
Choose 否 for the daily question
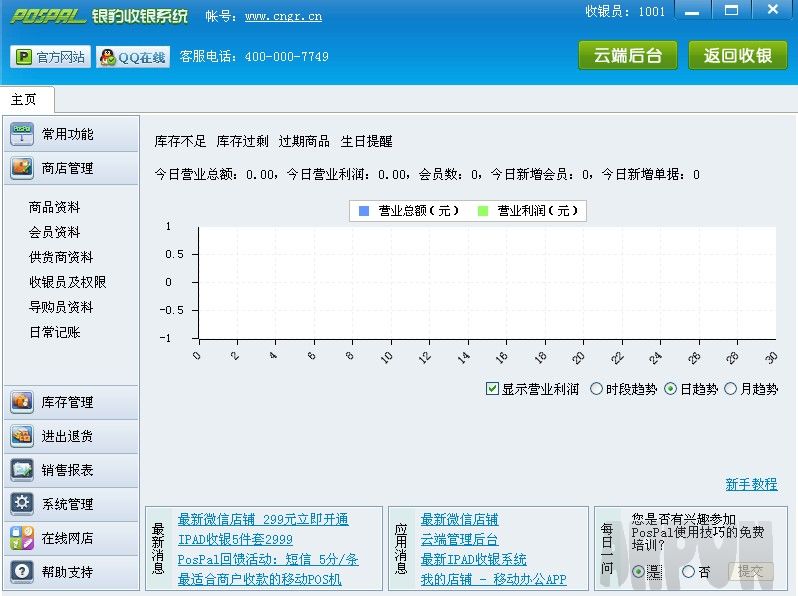(x=688, y=572)
